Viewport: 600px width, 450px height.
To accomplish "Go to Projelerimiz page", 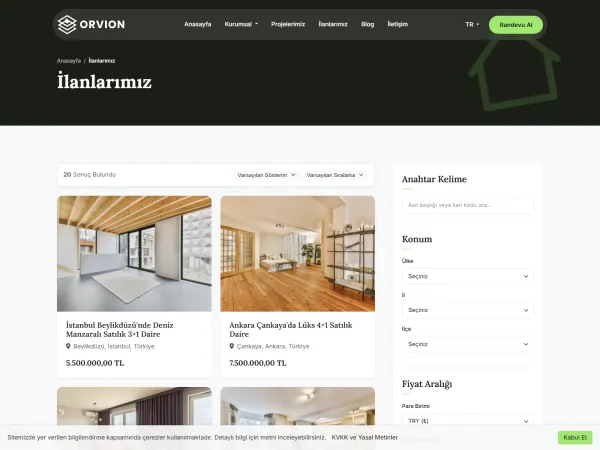I will click(x=288, y=24).
